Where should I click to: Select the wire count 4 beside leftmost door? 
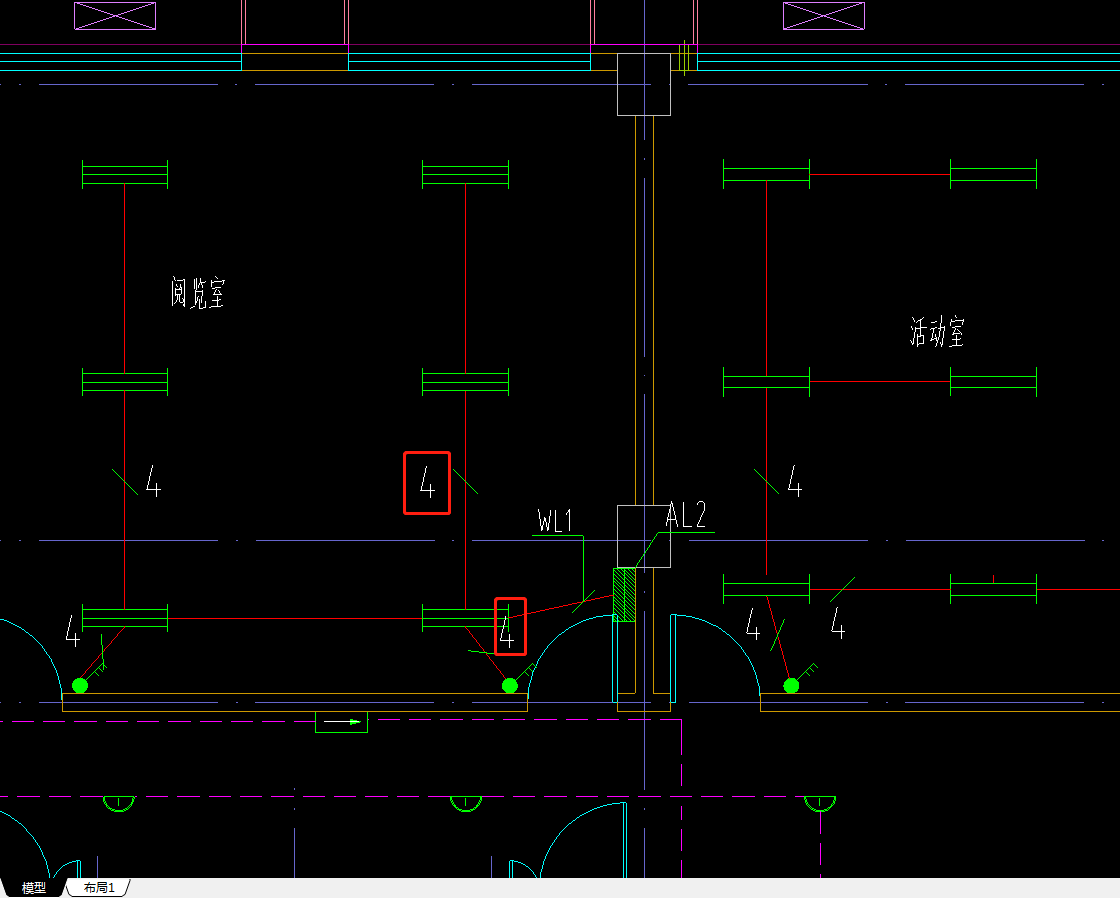coord(73,630)
